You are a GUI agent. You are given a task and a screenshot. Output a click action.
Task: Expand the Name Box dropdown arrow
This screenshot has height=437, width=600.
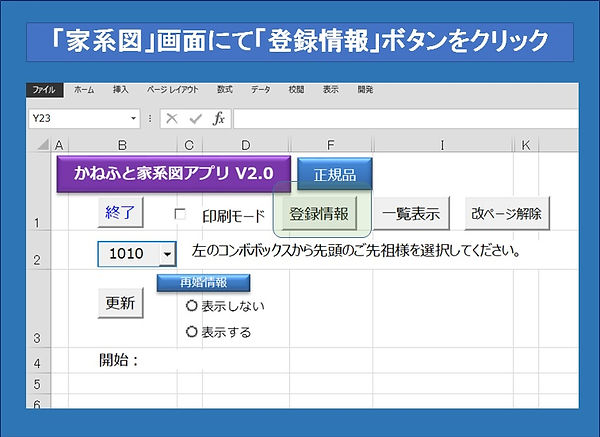[134, 118]
